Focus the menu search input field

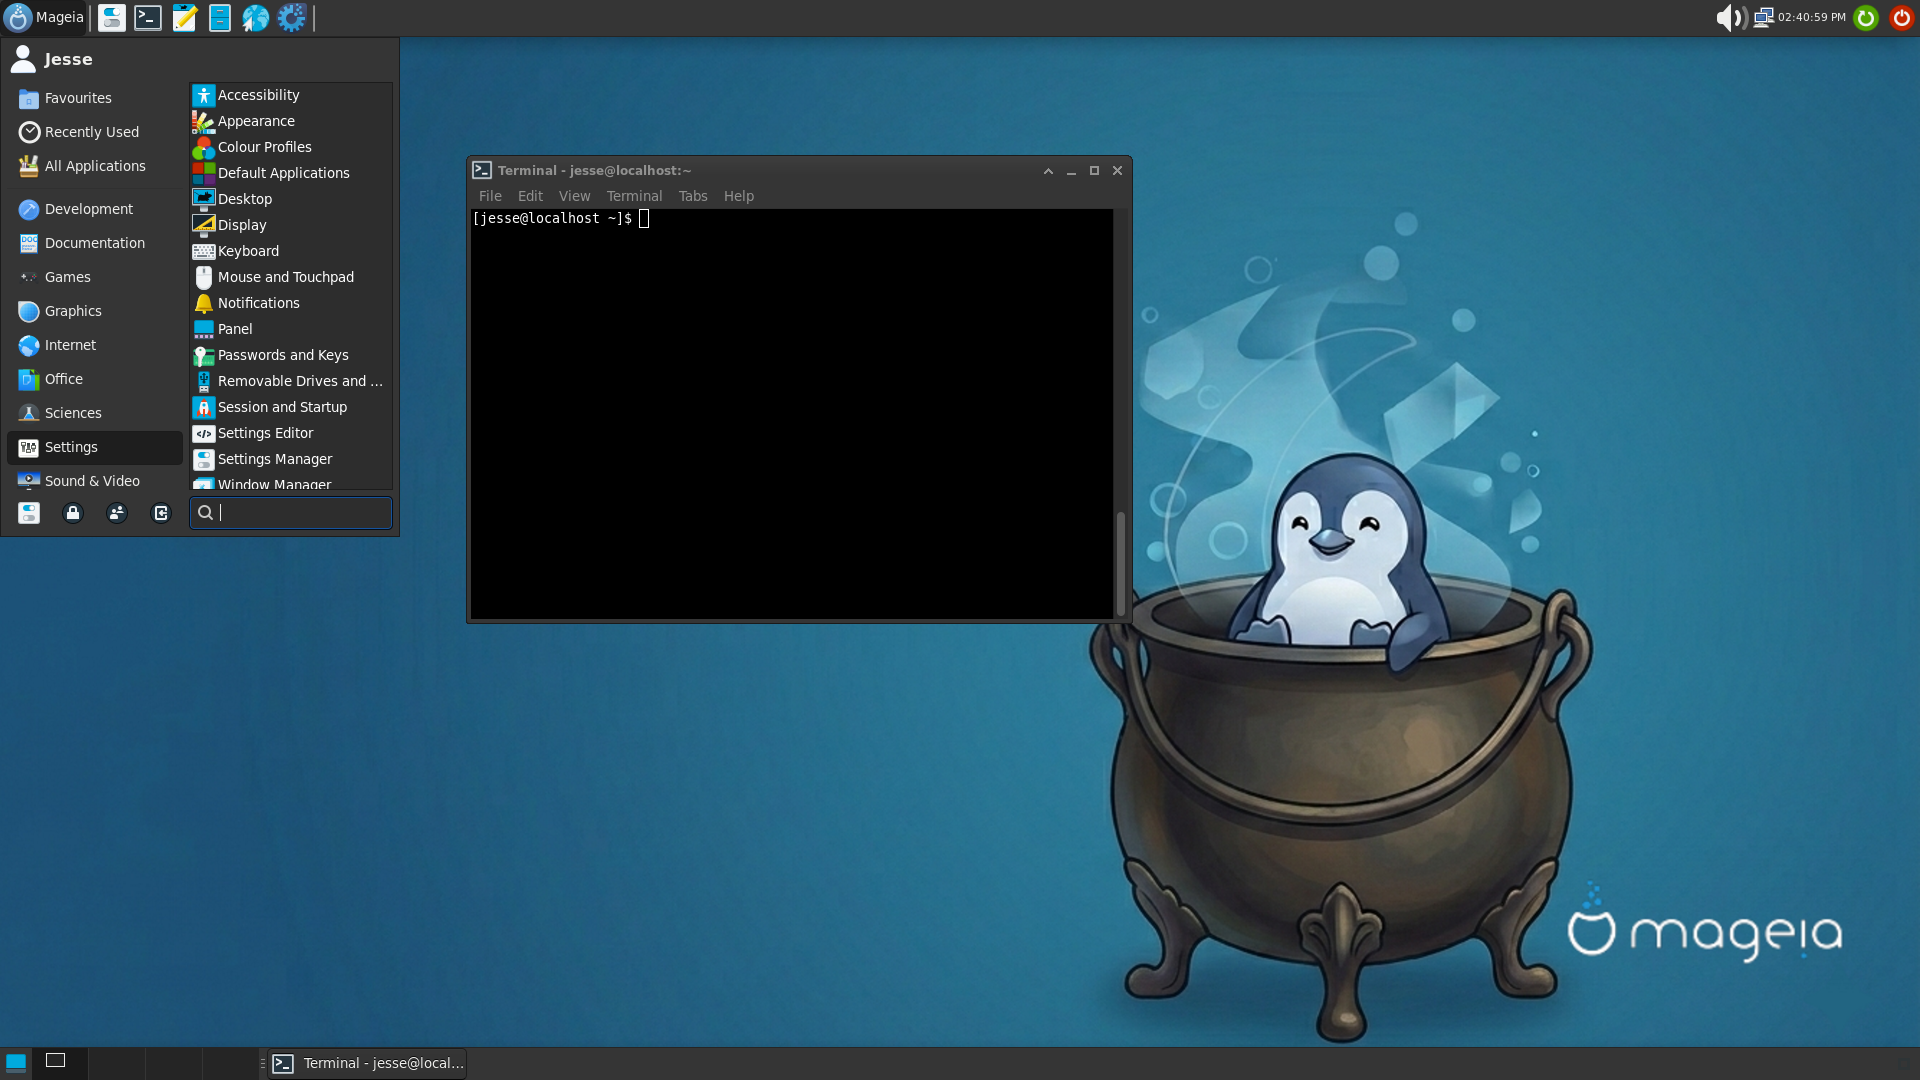(x=291, y=513)
